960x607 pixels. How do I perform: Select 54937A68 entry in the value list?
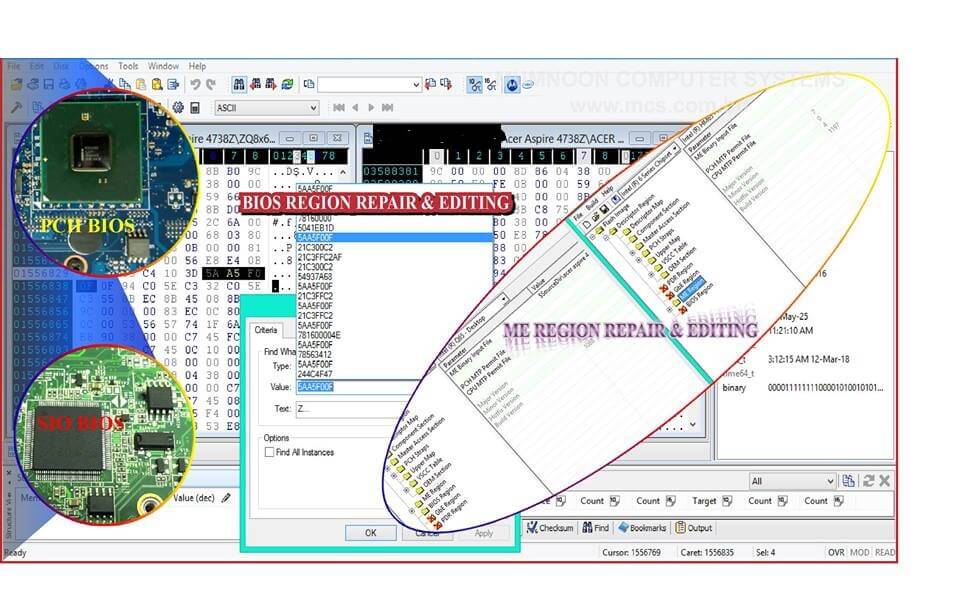[315, 277]
